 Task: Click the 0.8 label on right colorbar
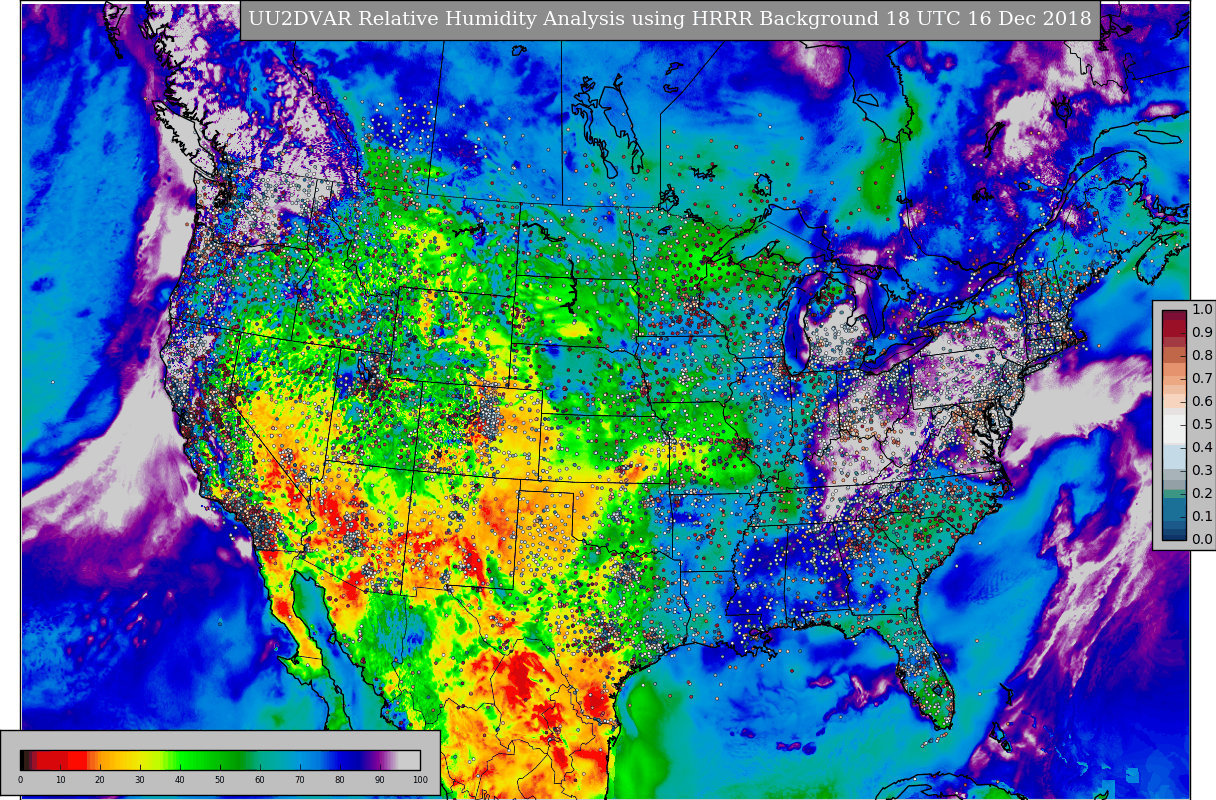[1202, 355]
